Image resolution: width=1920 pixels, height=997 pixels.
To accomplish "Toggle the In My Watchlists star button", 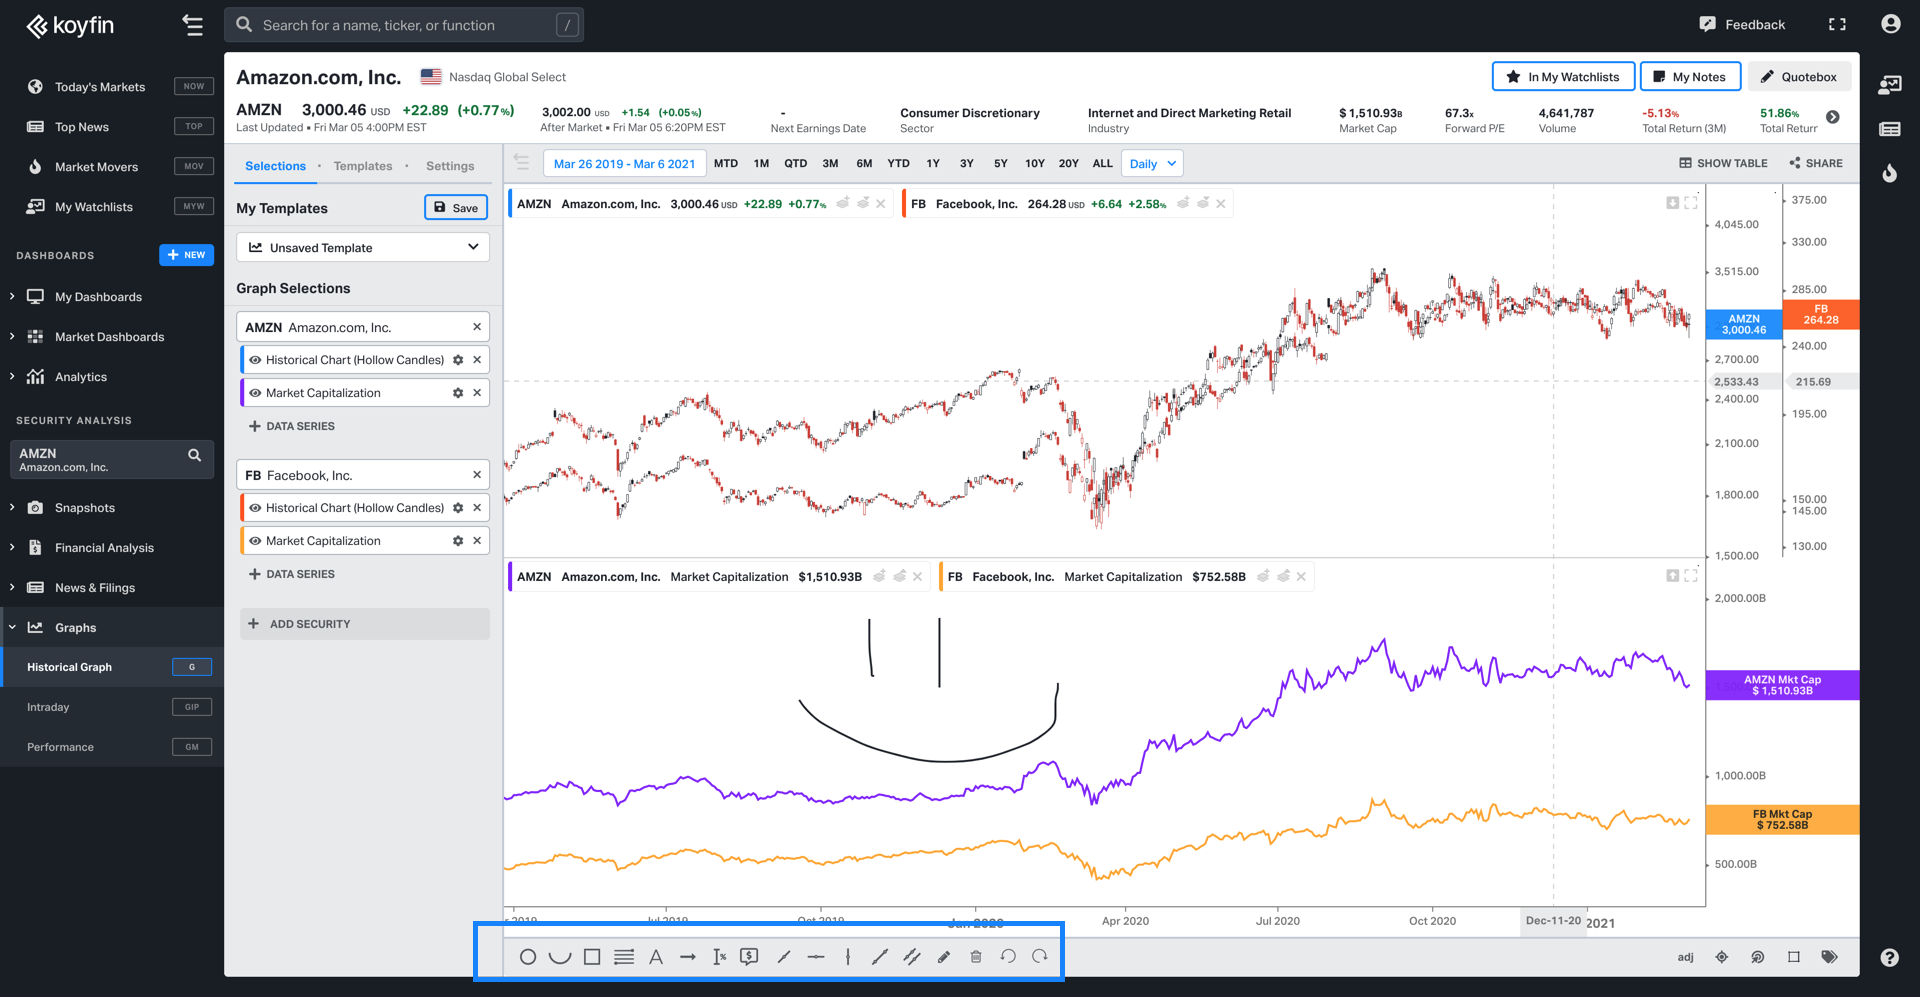I will [1563, 77].
